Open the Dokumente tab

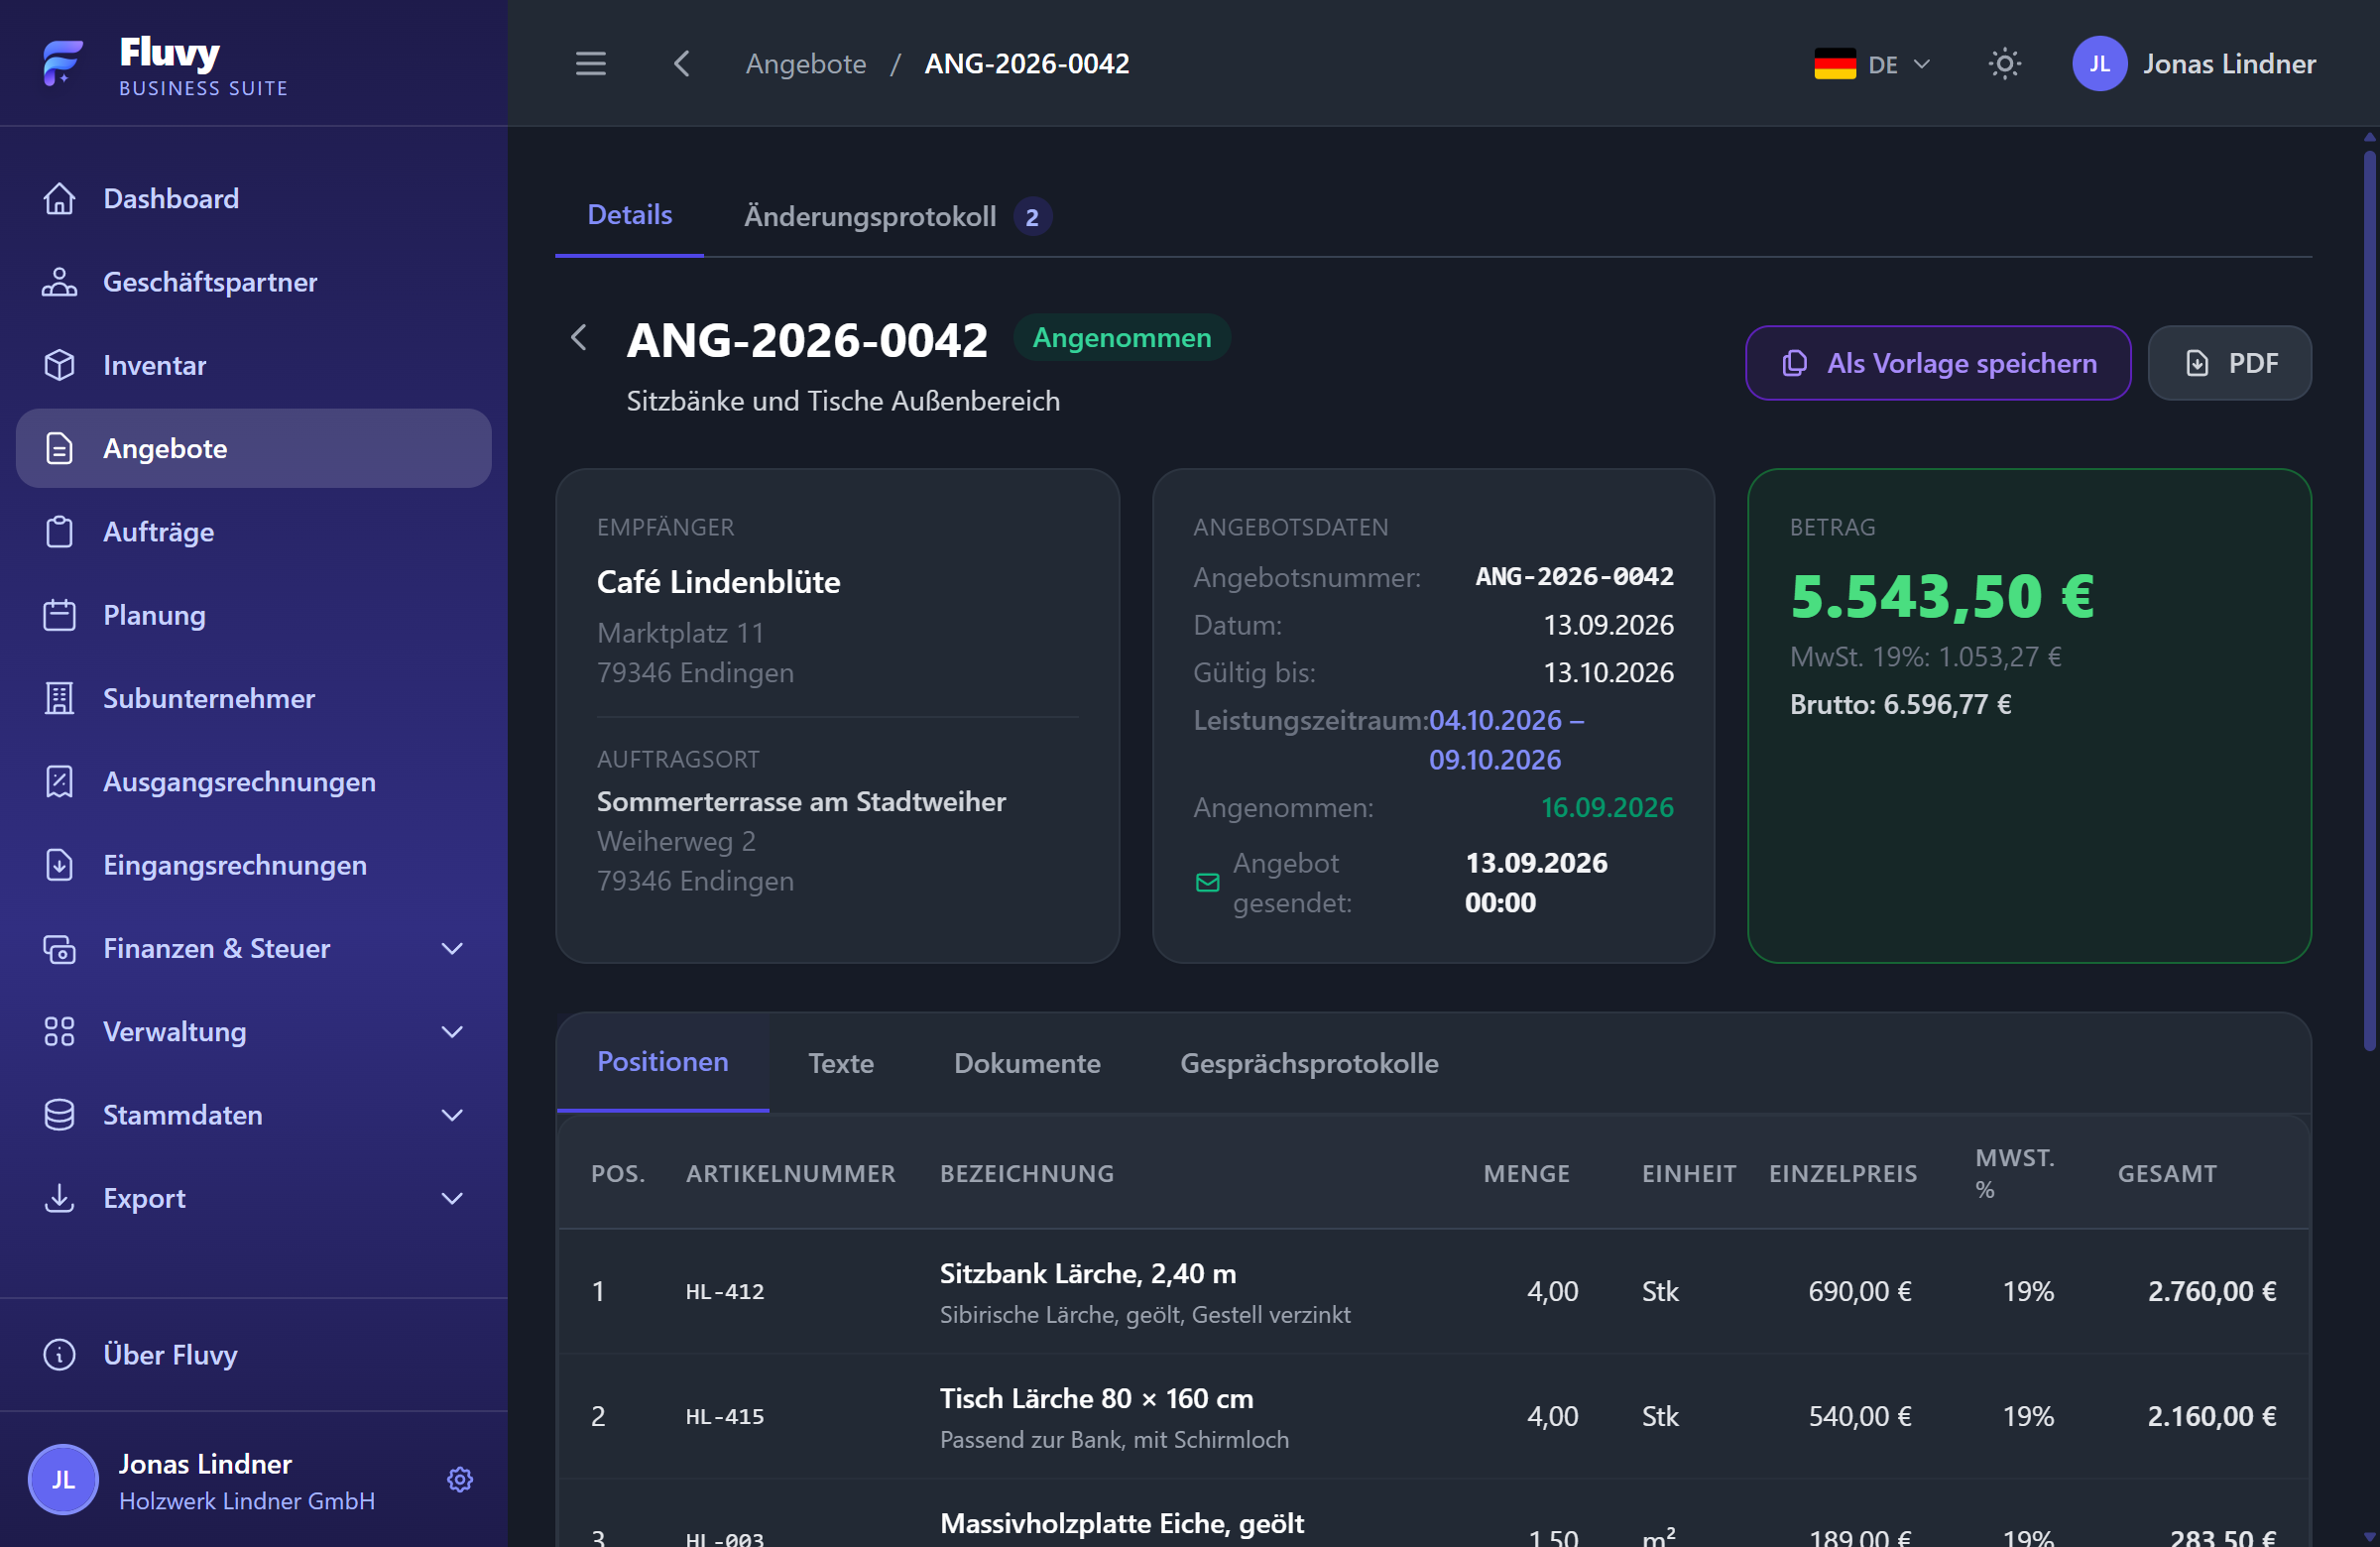point(1027,1063)
